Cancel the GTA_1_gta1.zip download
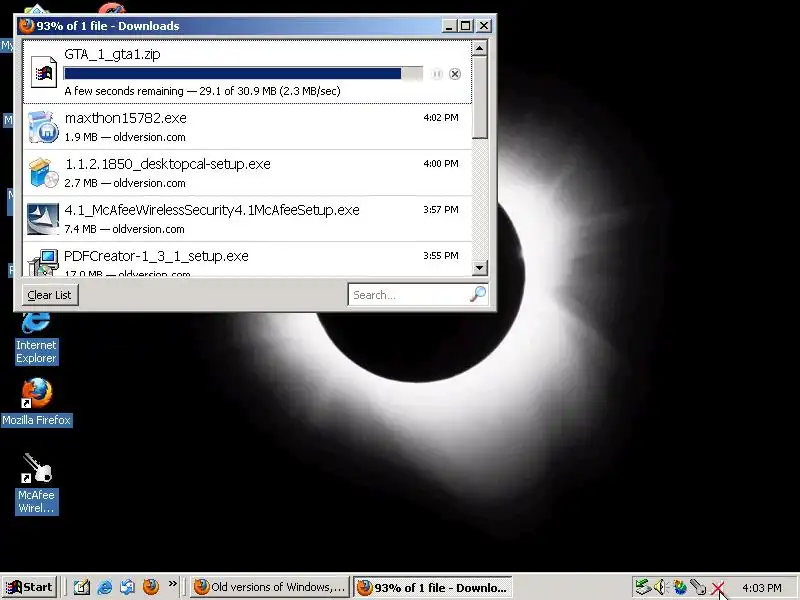Viewport: 800px width, 600px height. [455, 74]
